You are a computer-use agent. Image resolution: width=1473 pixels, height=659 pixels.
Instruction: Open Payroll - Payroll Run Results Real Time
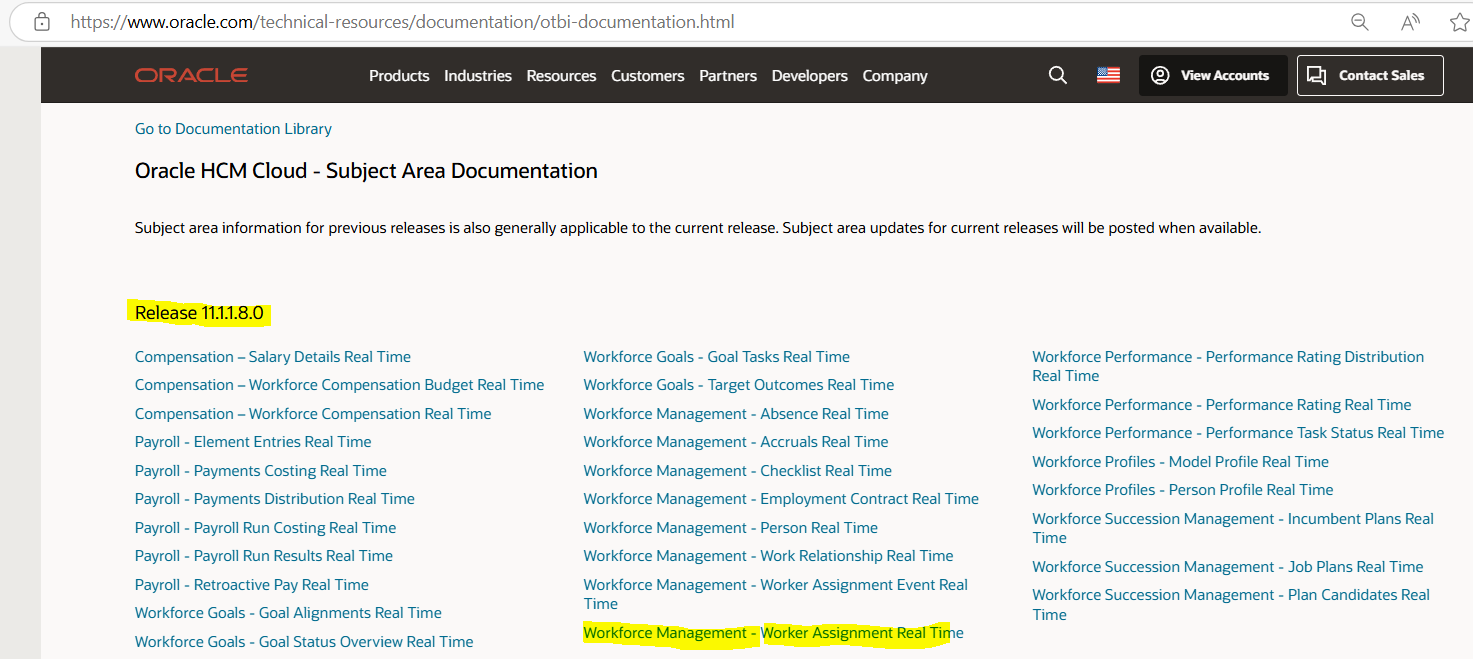264,556
